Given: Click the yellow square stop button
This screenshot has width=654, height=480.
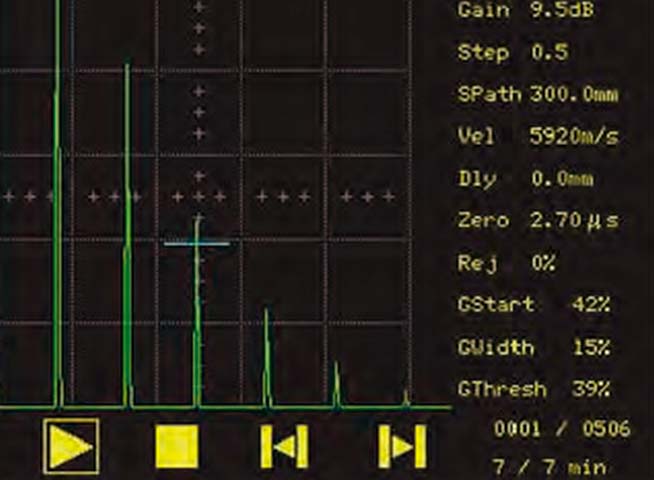Looking at the screenshot, I should [178, 446].
